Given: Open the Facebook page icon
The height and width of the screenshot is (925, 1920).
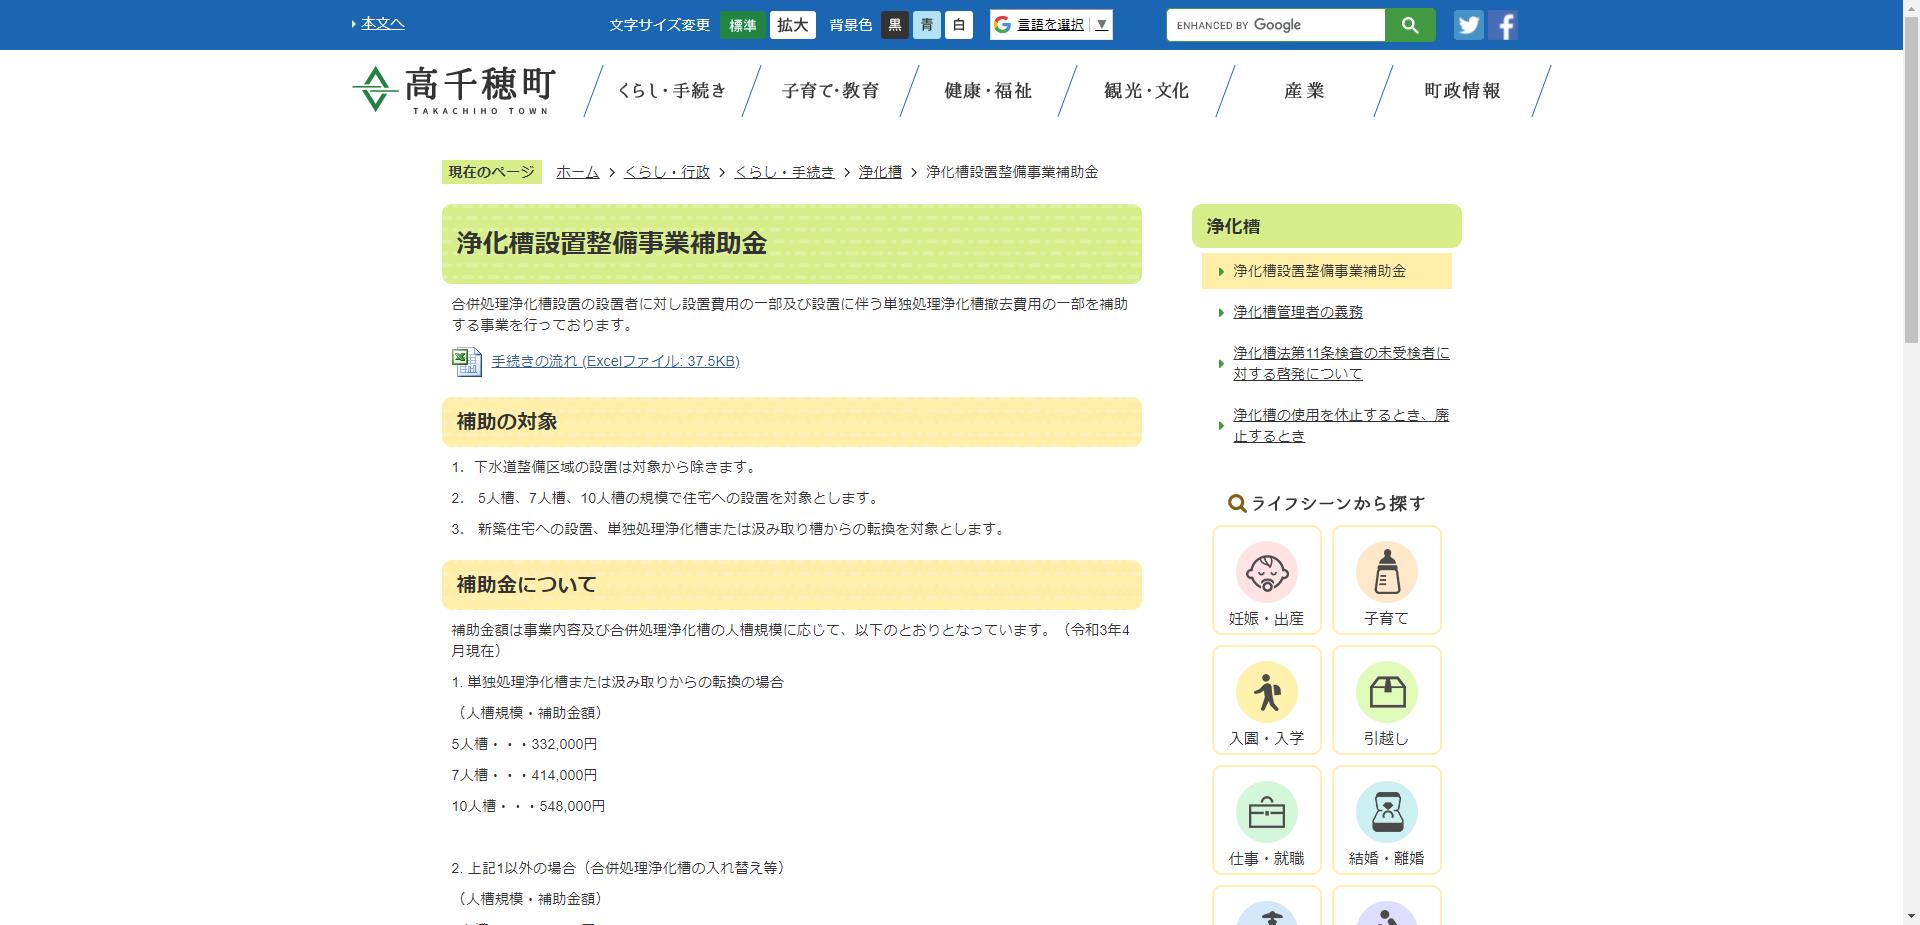Looking at the screenshot, I should [1503, 25].
